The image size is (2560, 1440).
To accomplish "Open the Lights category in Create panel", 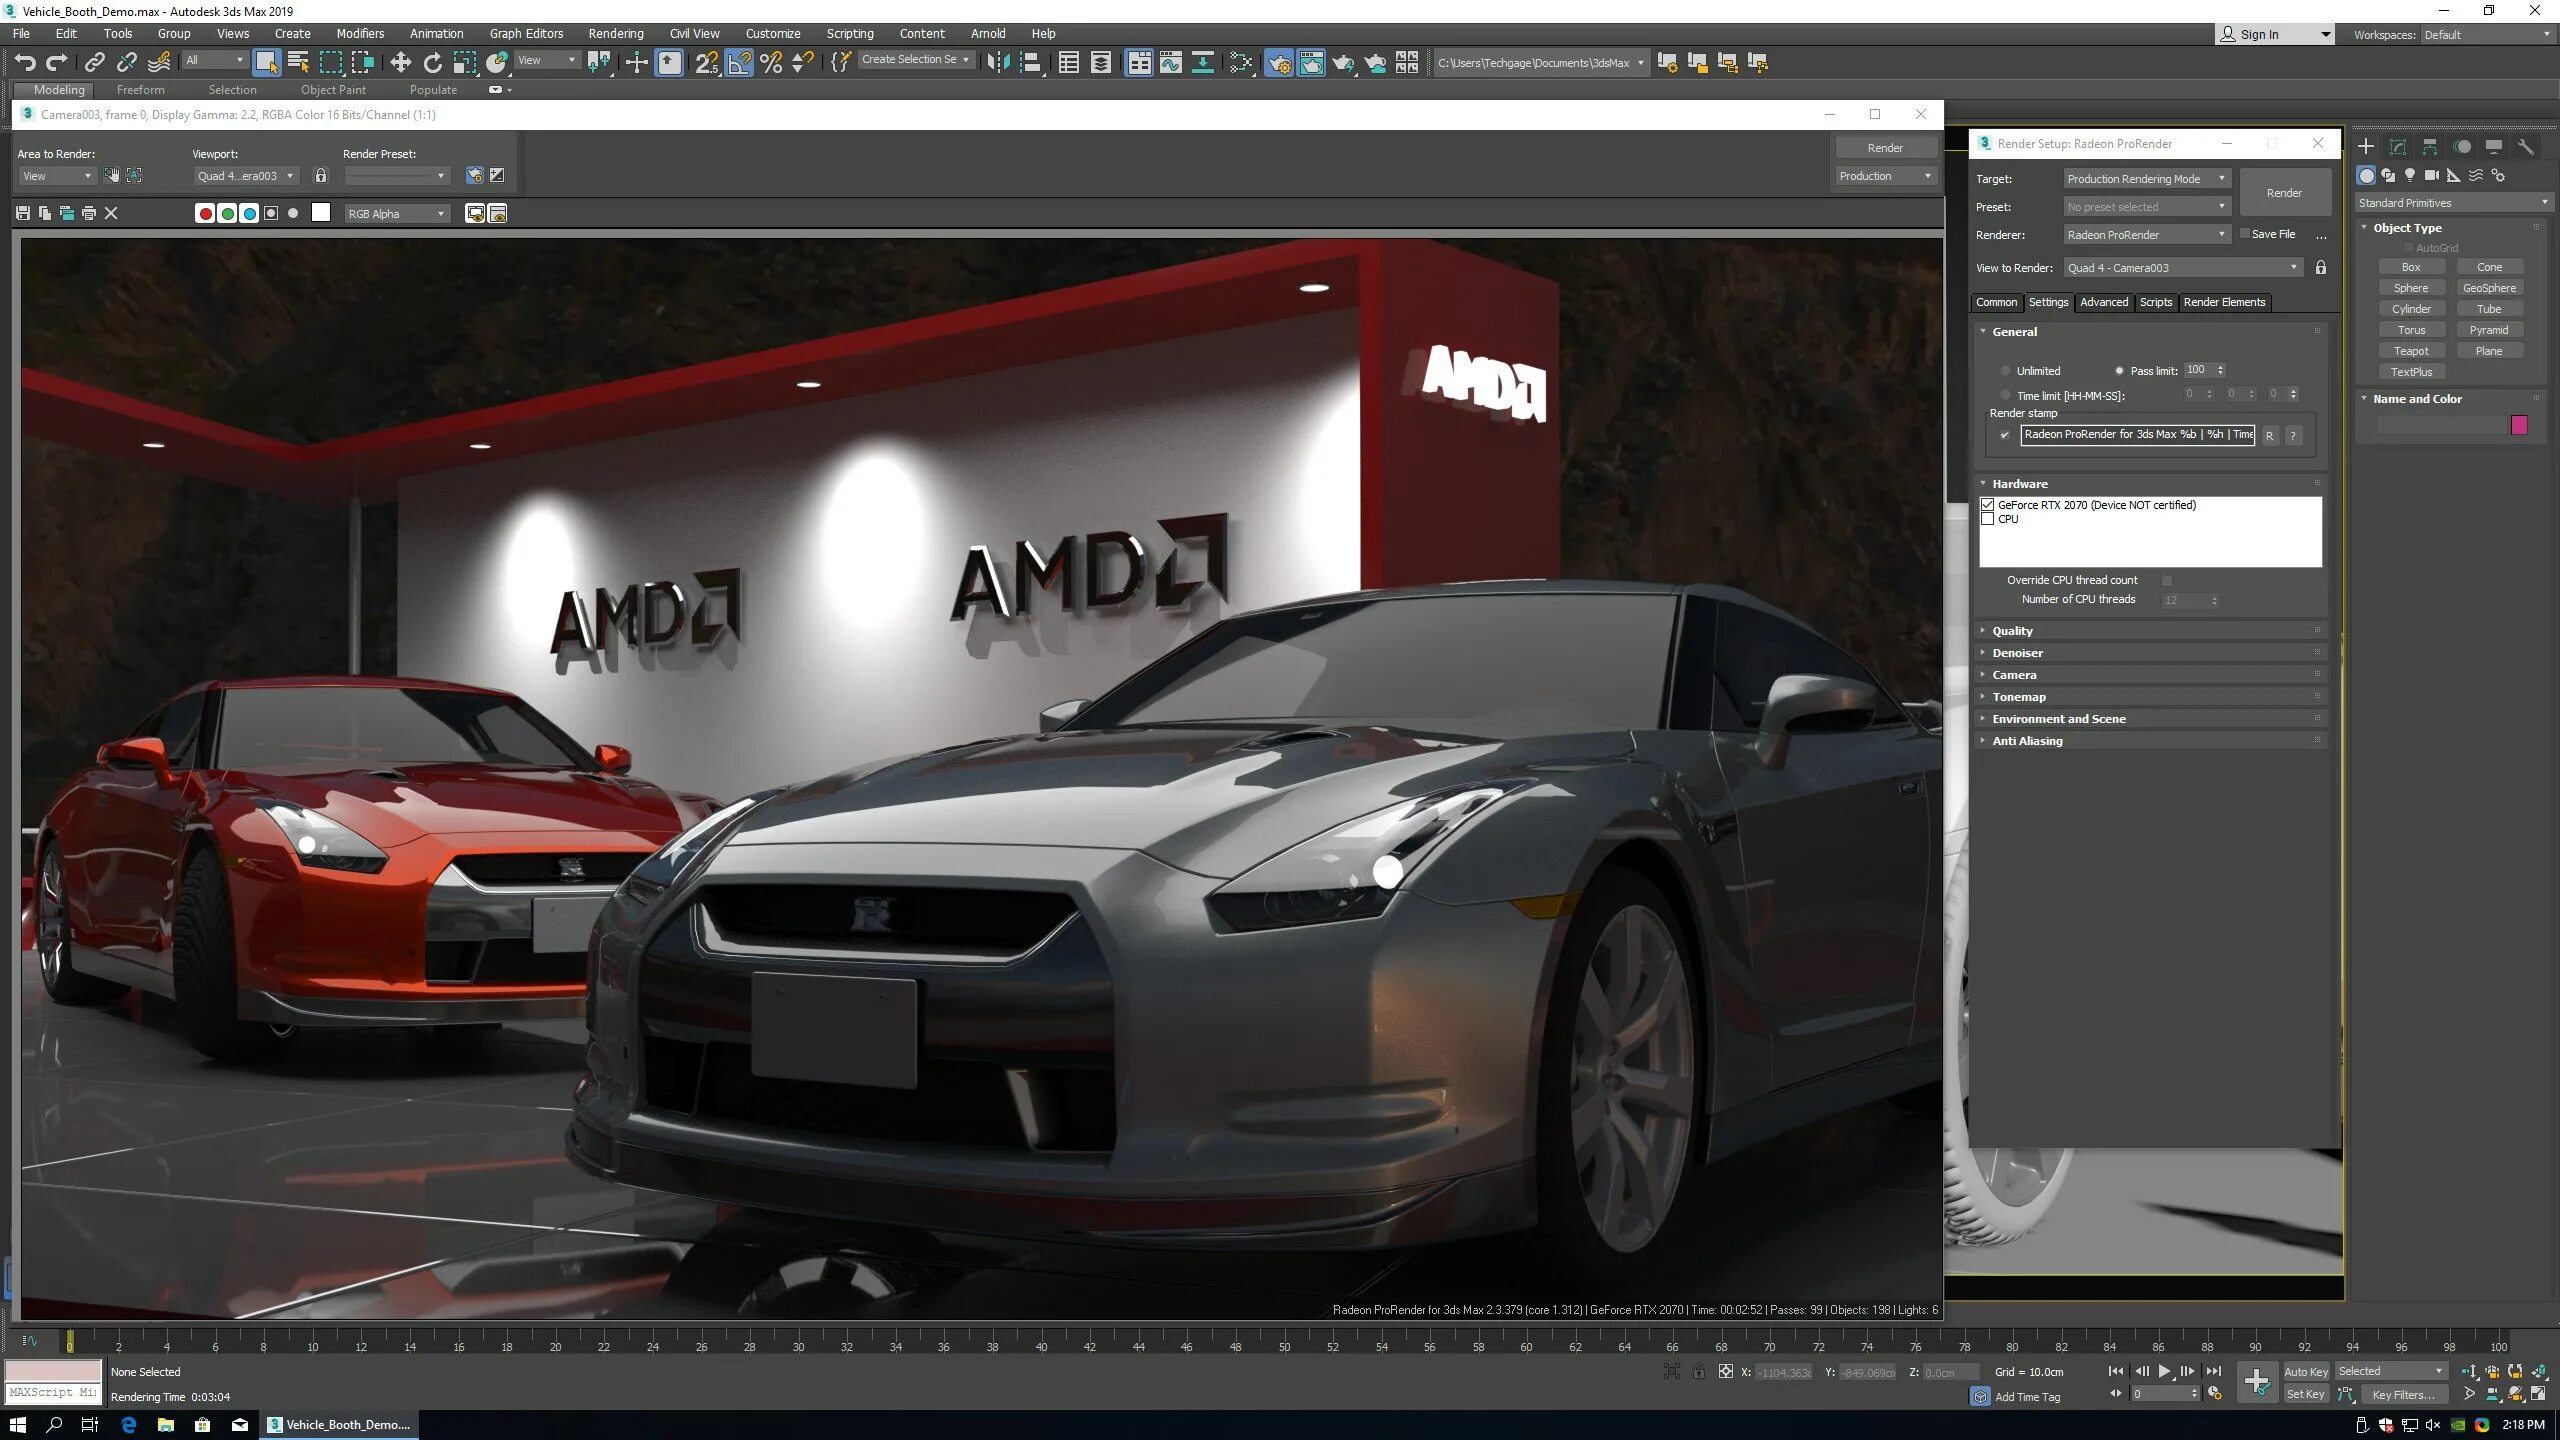I will [2410, 175].
